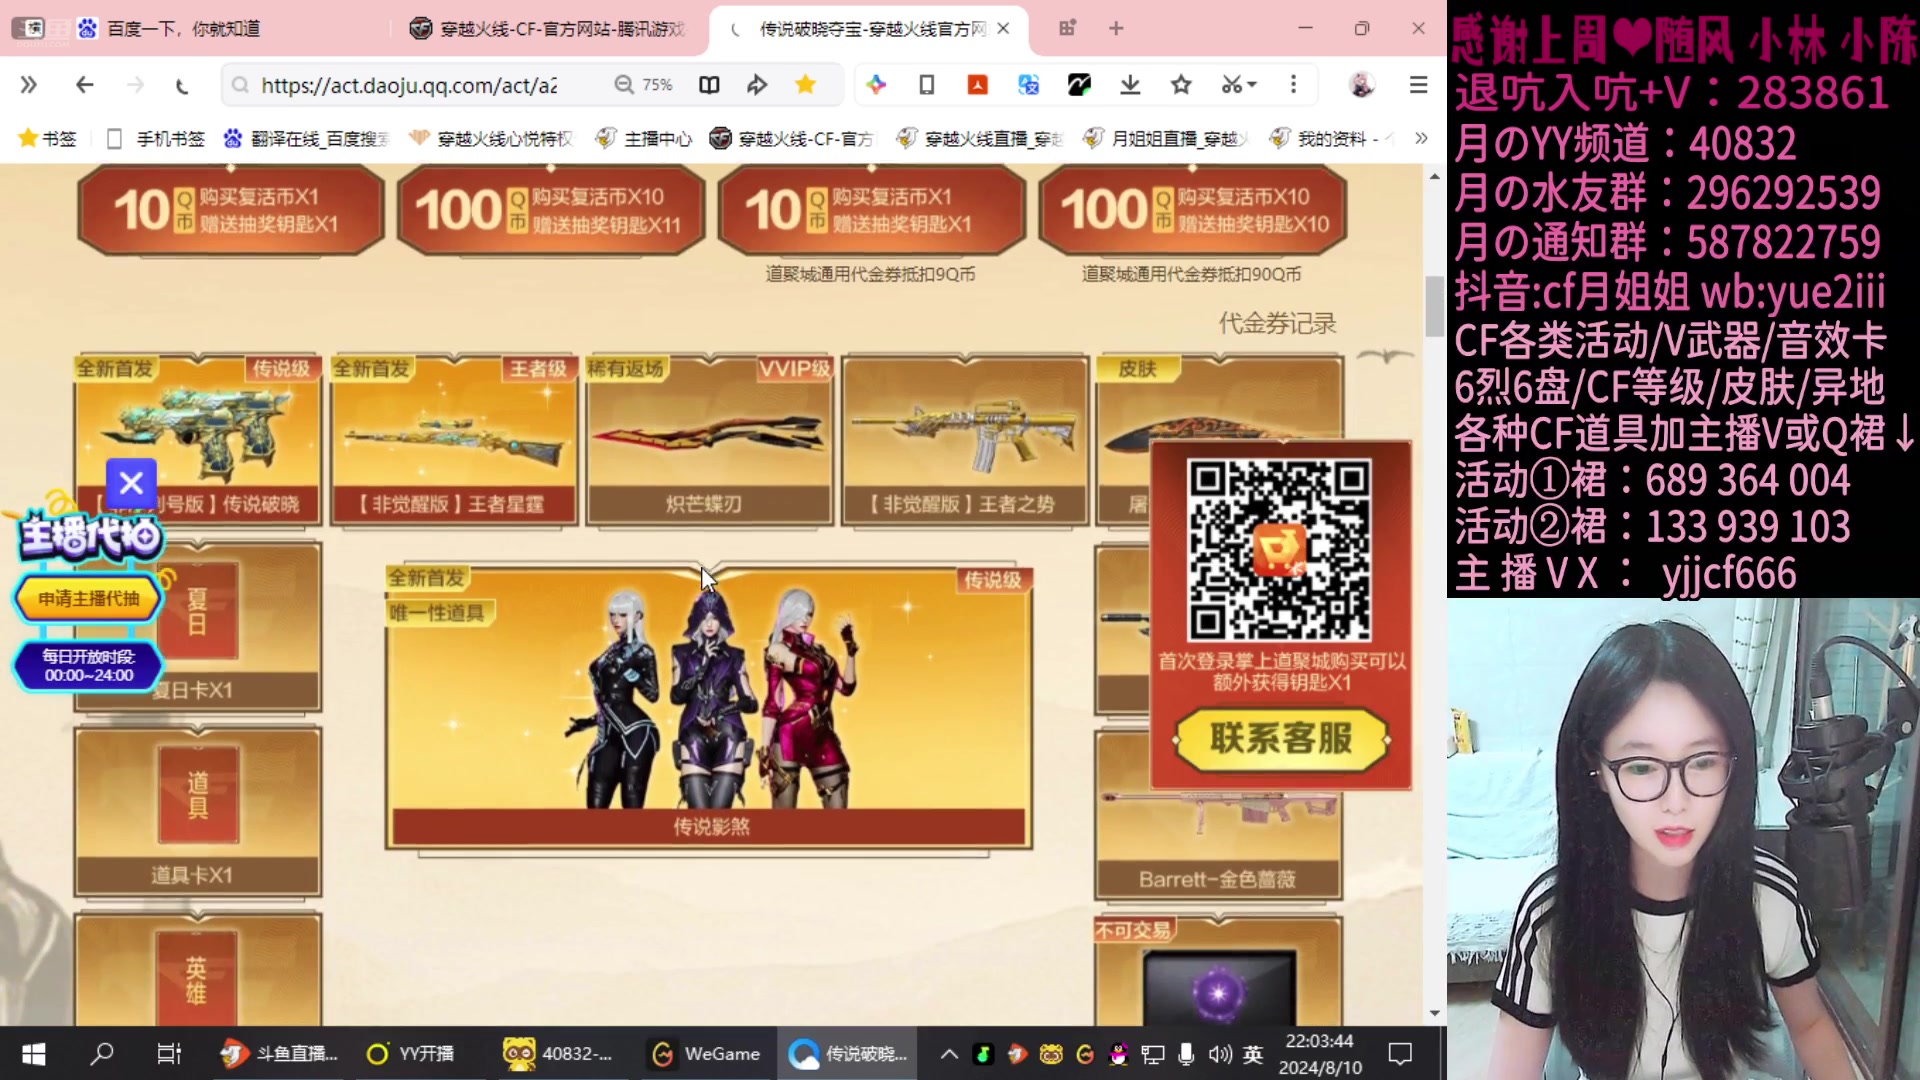Click the microphone tray icon
1920x1080 pixels.
pos(1186,1054)
